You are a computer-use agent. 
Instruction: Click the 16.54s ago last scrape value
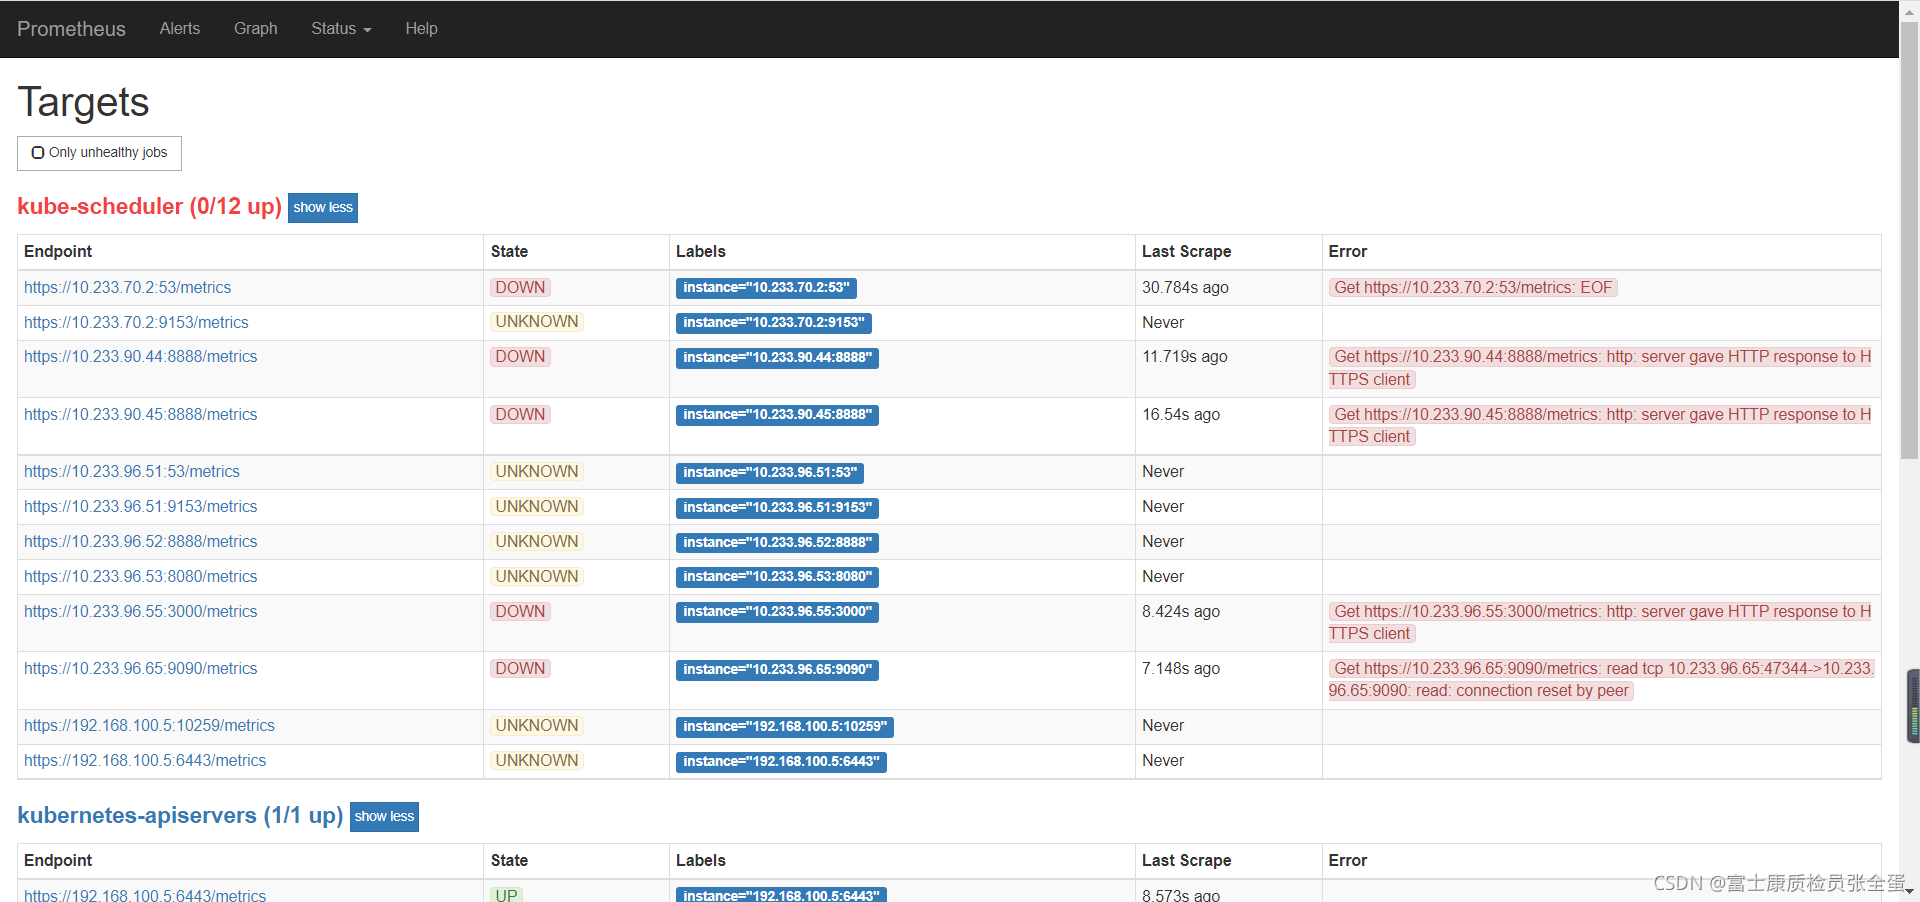coord(1181,415)
